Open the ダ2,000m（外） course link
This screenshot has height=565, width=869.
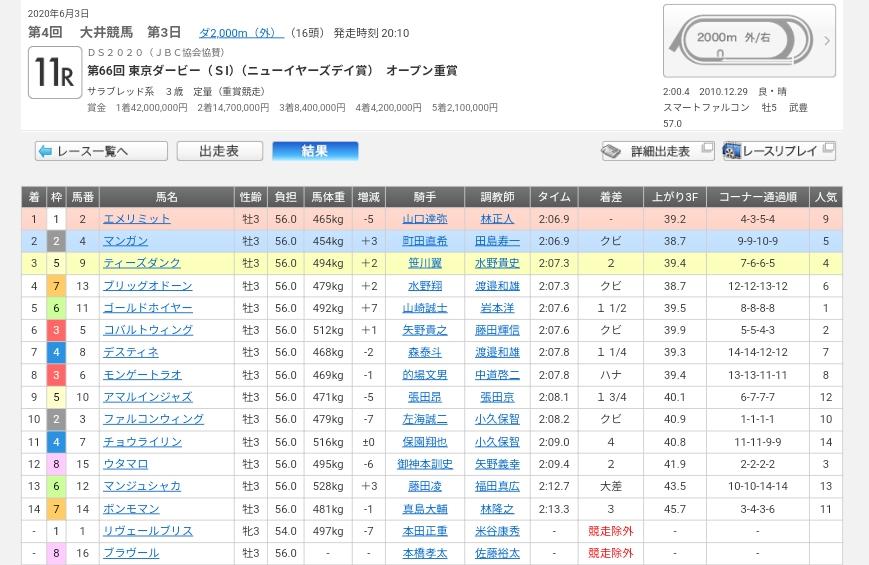click(240, 33)
